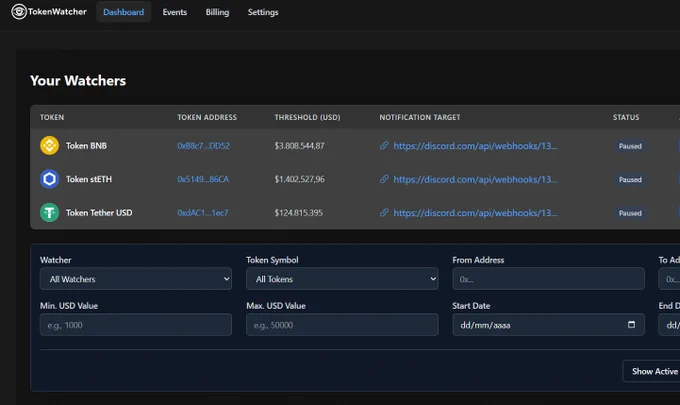This screenshot has height=405, width=680.
Task: Click Paused status badge for Tether USD
Action: point(630,213)
